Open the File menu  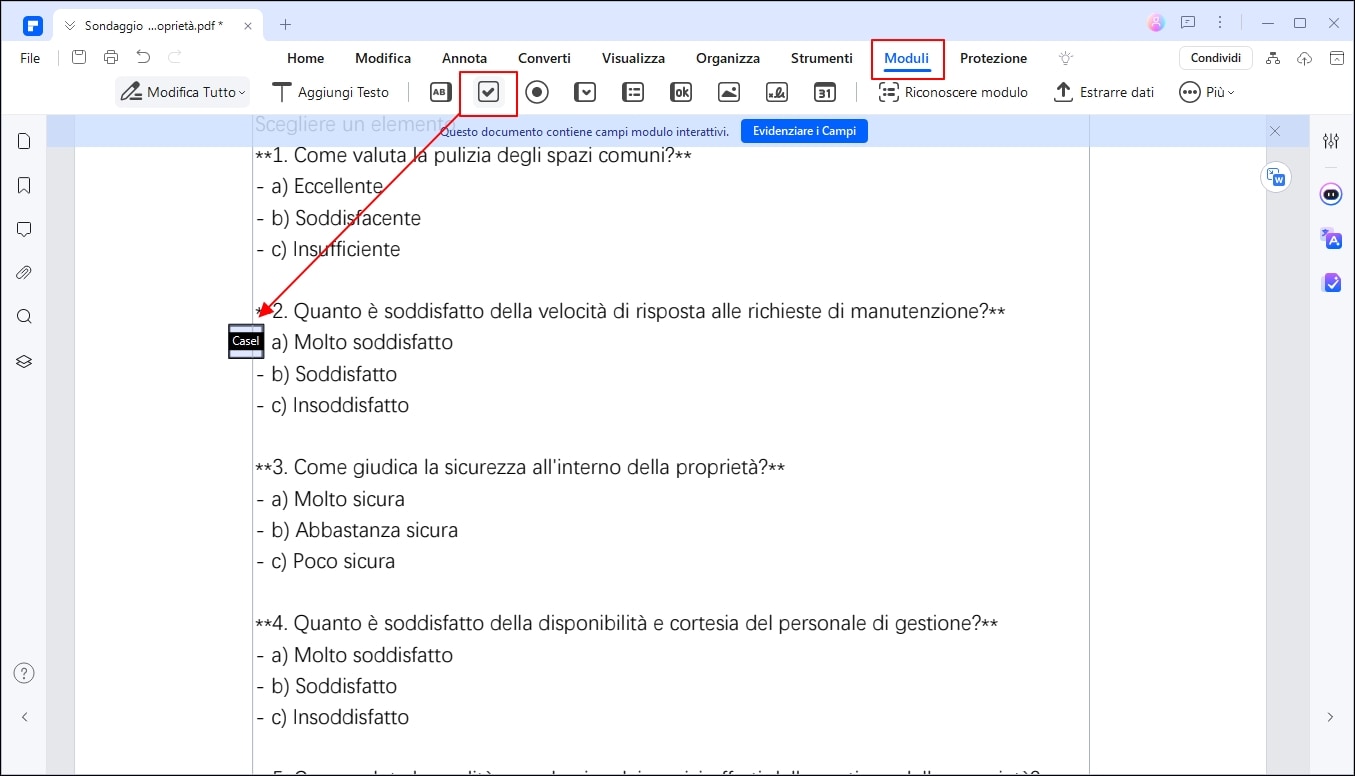[x=30, y=58]
